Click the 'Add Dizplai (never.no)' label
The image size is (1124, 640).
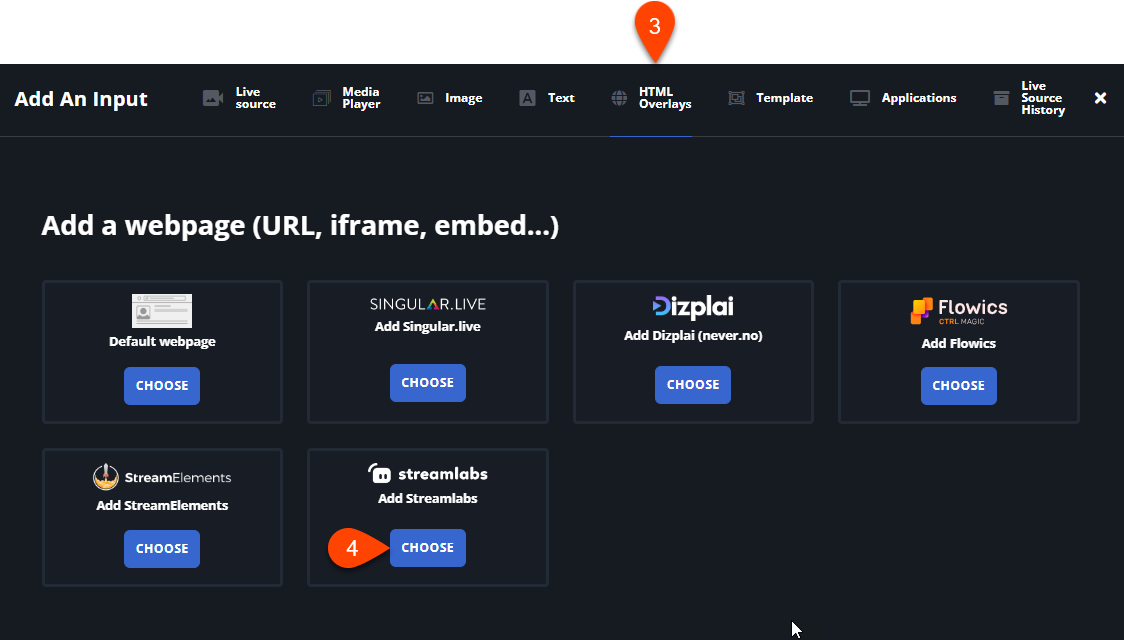tap(693, 335)
